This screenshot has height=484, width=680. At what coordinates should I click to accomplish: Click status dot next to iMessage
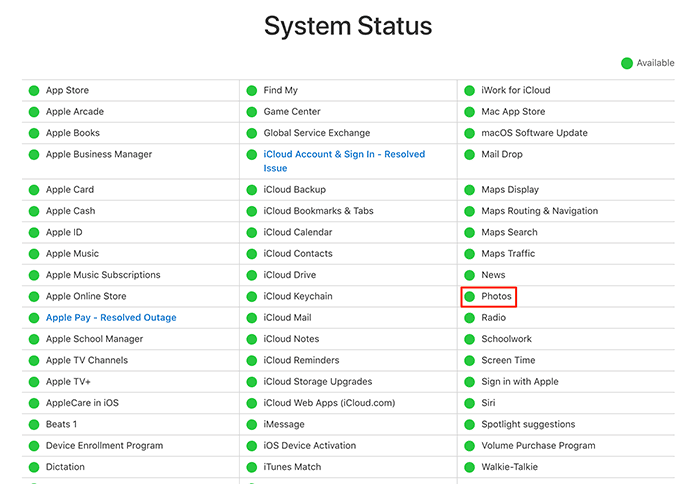252,425
